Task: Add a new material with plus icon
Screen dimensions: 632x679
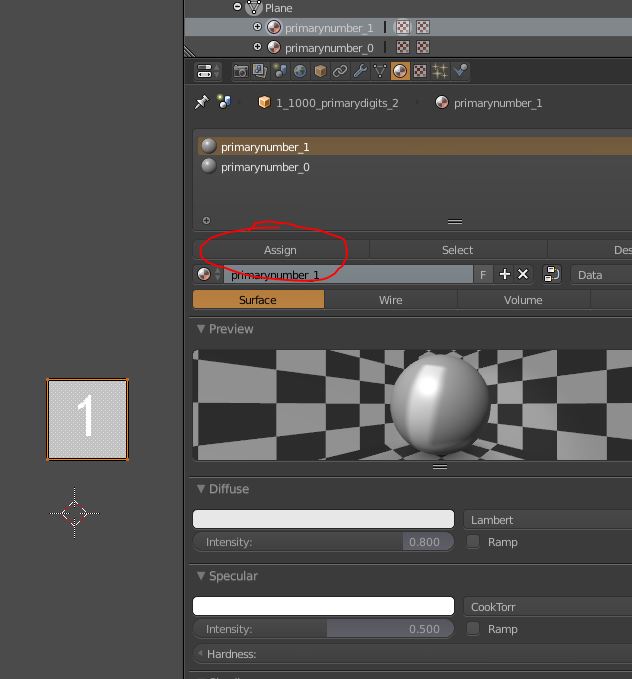Action: (x=504, y=274)
